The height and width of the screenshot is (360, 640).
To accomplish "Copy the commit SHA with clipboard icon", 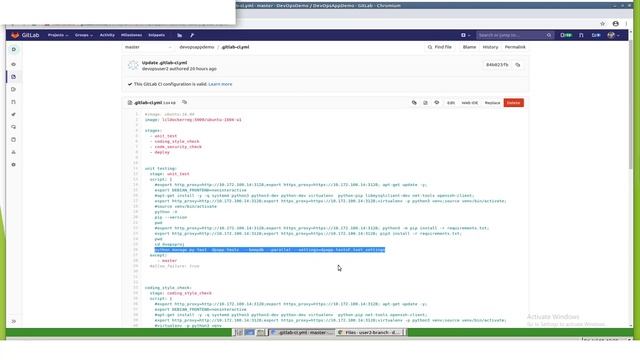I will point(518,65).
